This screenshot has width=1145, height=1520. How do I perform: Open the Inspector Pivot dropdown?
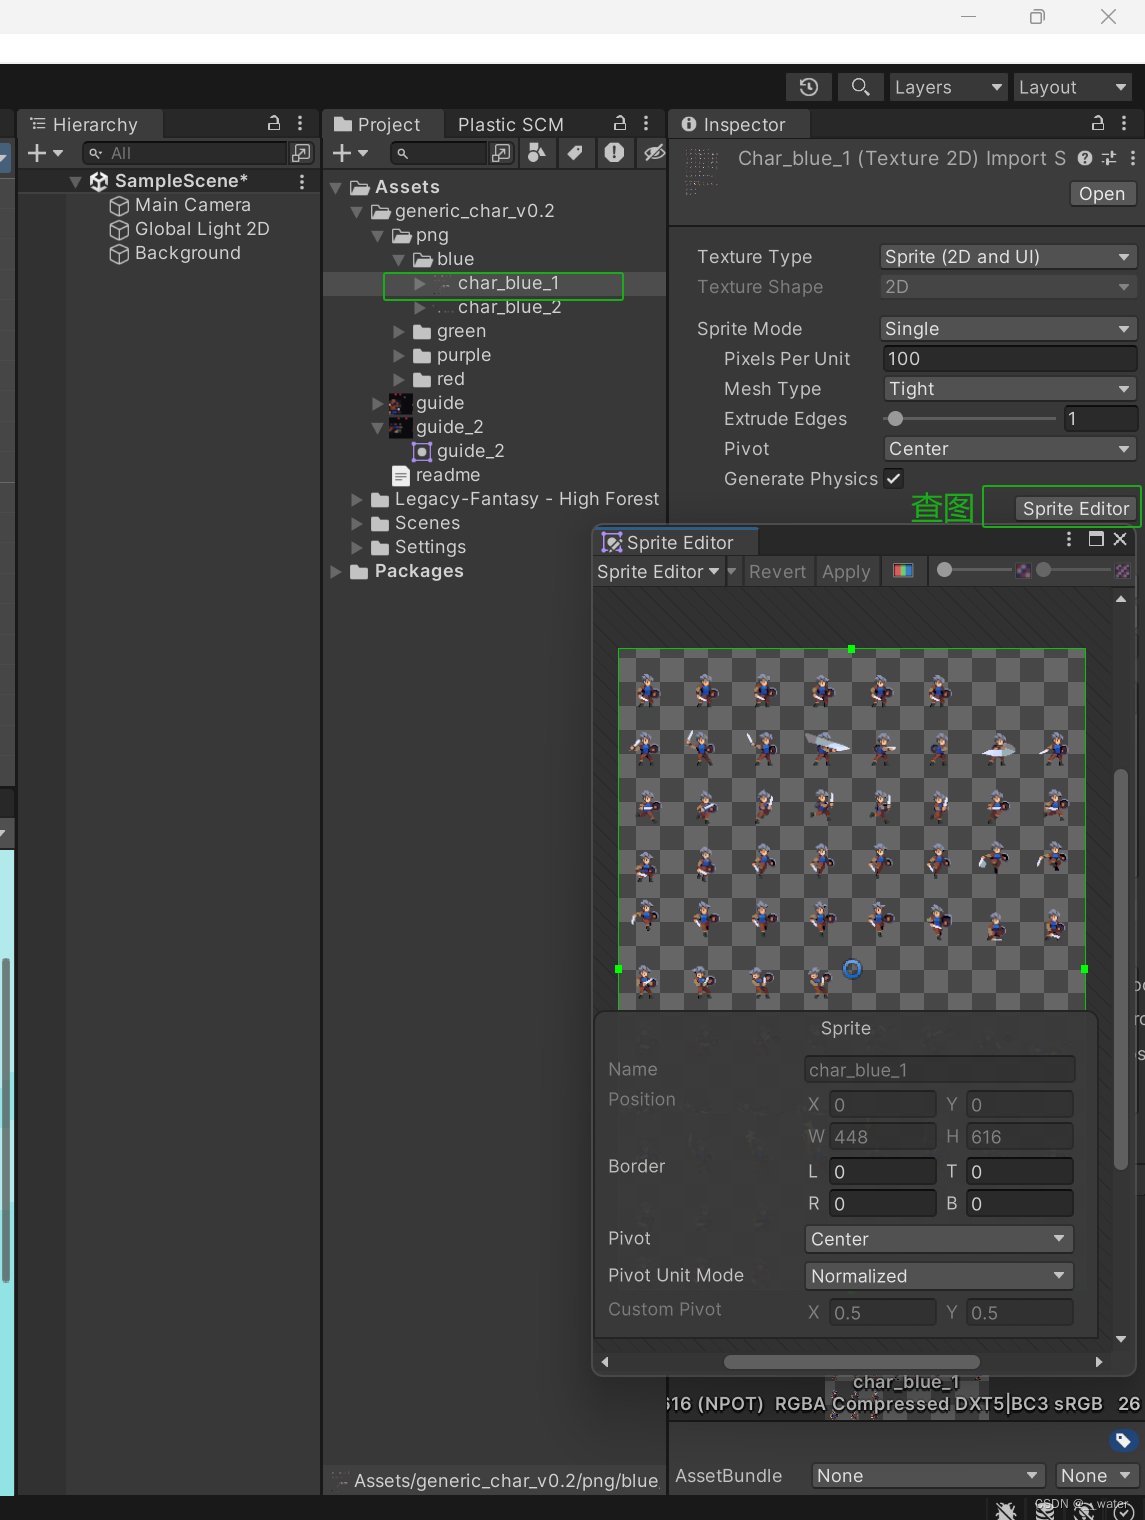(x=1009, y=449)
